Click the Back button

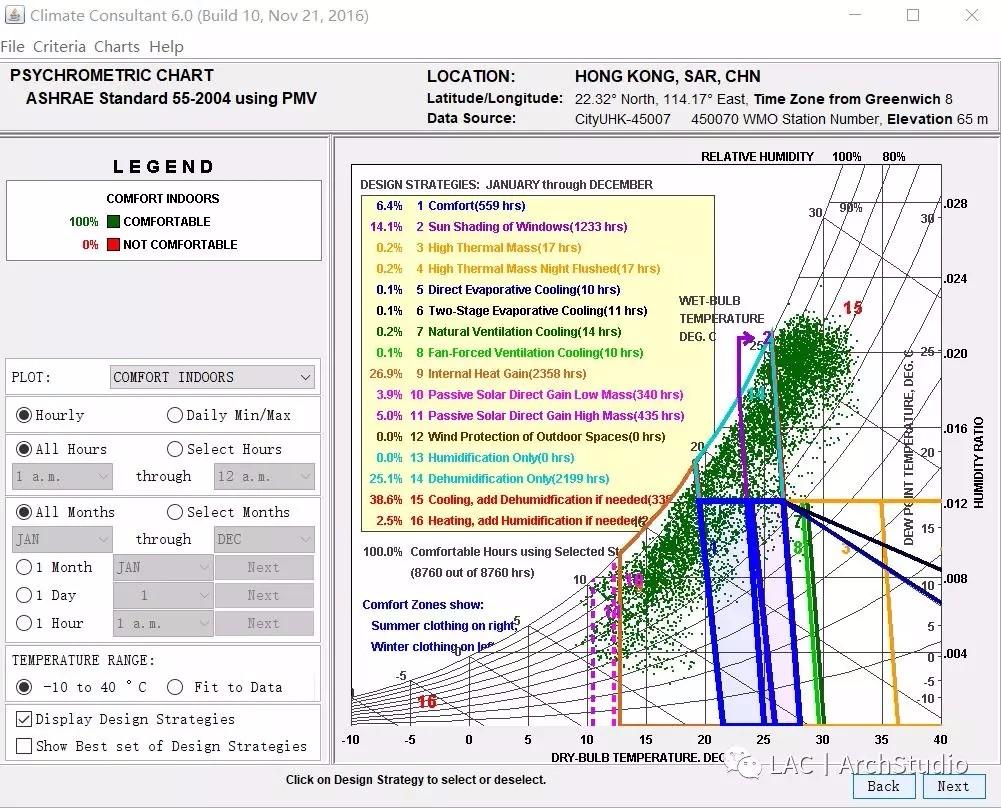pos(884,786)
